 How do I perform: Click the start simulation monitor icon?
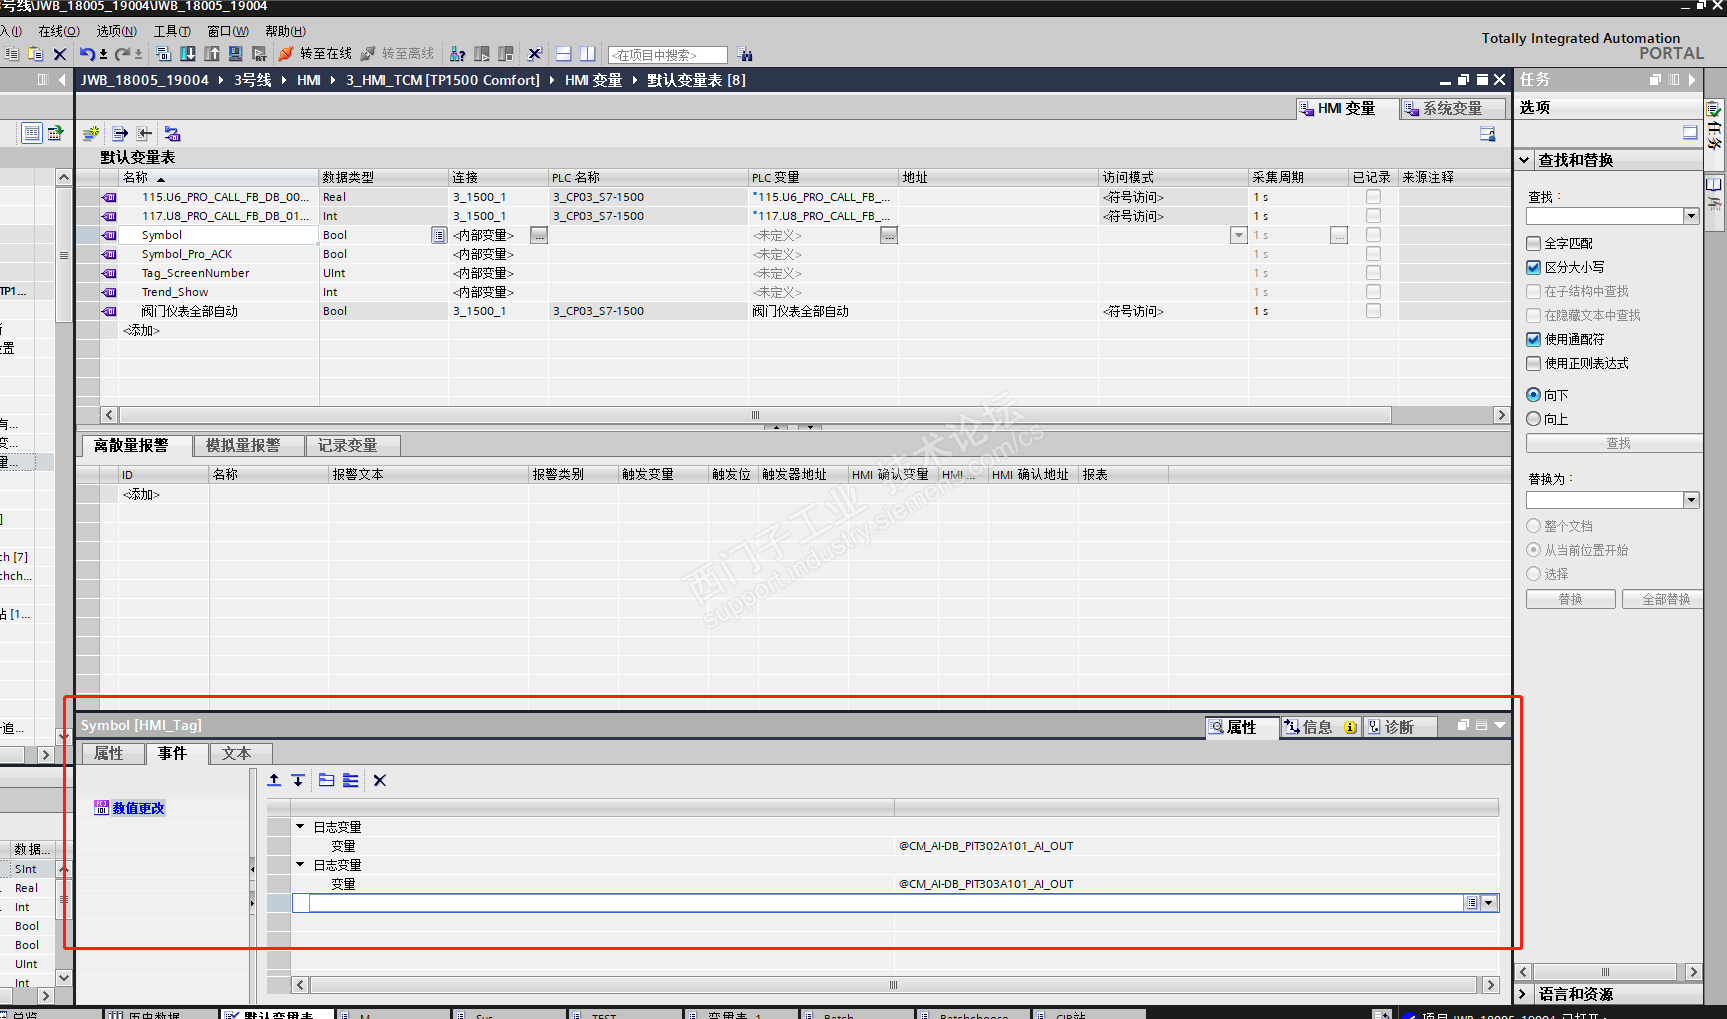pos(236,54)
